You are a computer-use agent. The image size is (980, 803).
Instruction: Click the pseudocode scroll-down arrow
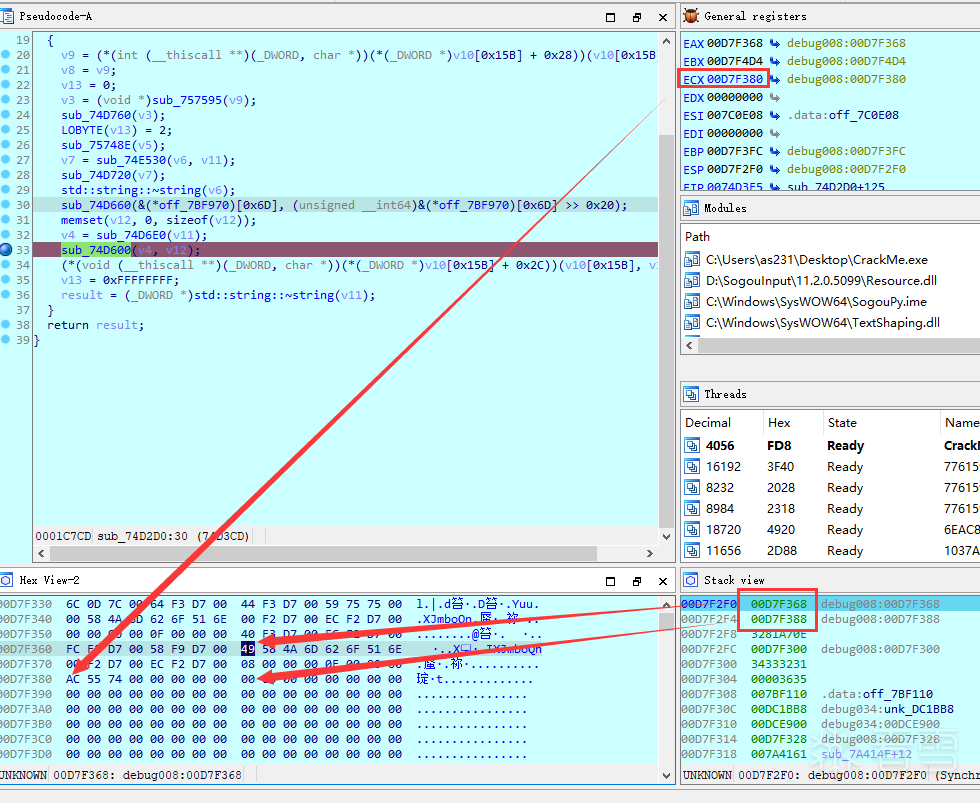[666, 537]
